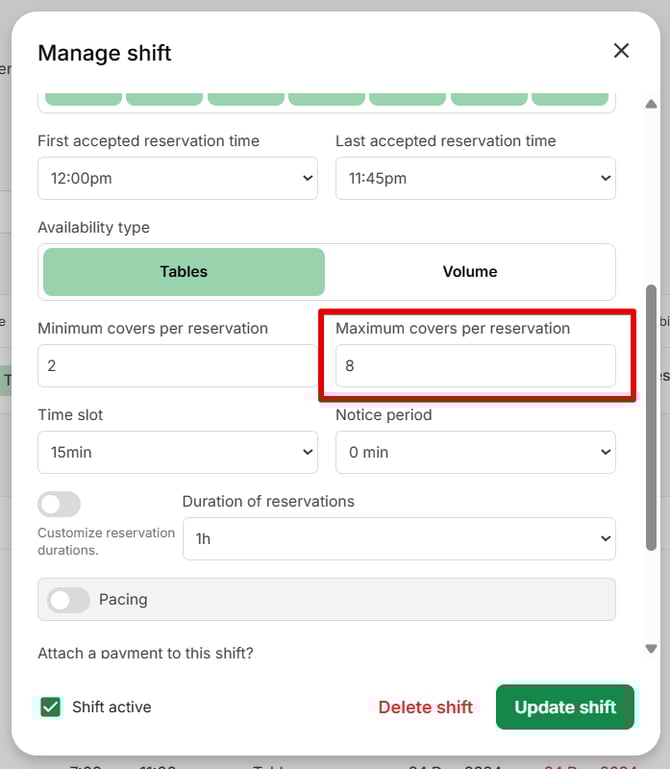The image size is (670, 769).
Task: Click the Minimum covers per reservation field
Action: 177,366
